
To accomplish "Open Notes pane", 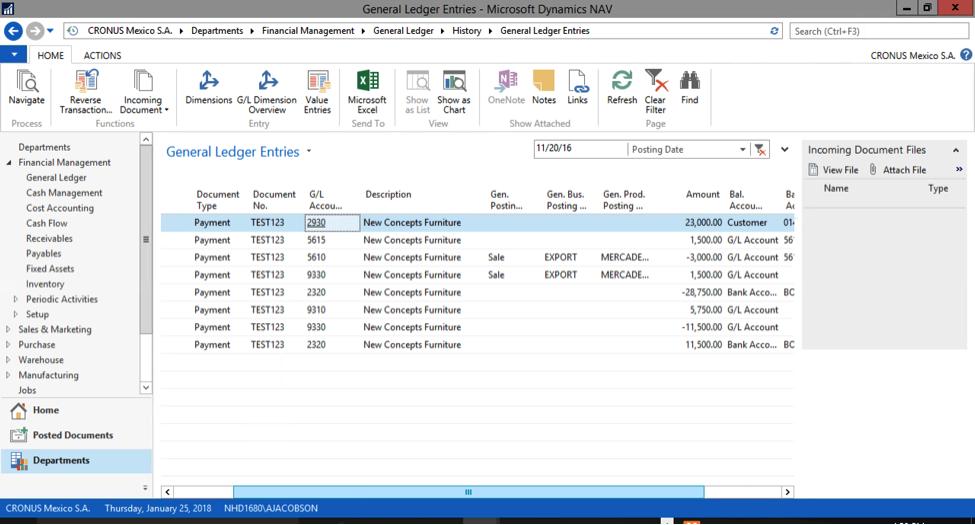I will tap(543, 87).
